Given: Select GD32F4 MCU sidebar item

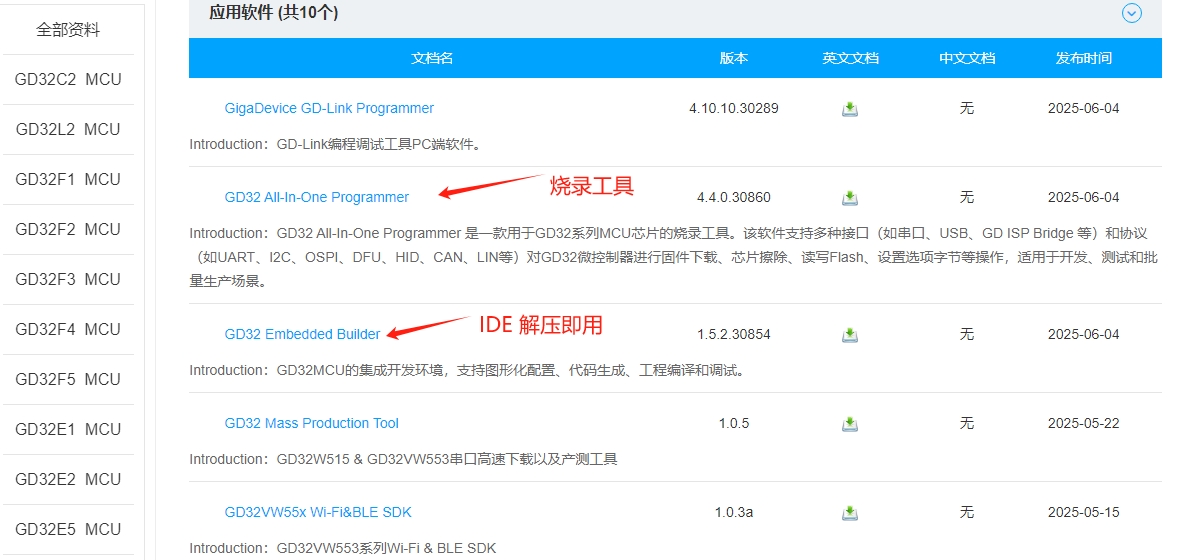Looking at the screenshot, I should point(68,330).
